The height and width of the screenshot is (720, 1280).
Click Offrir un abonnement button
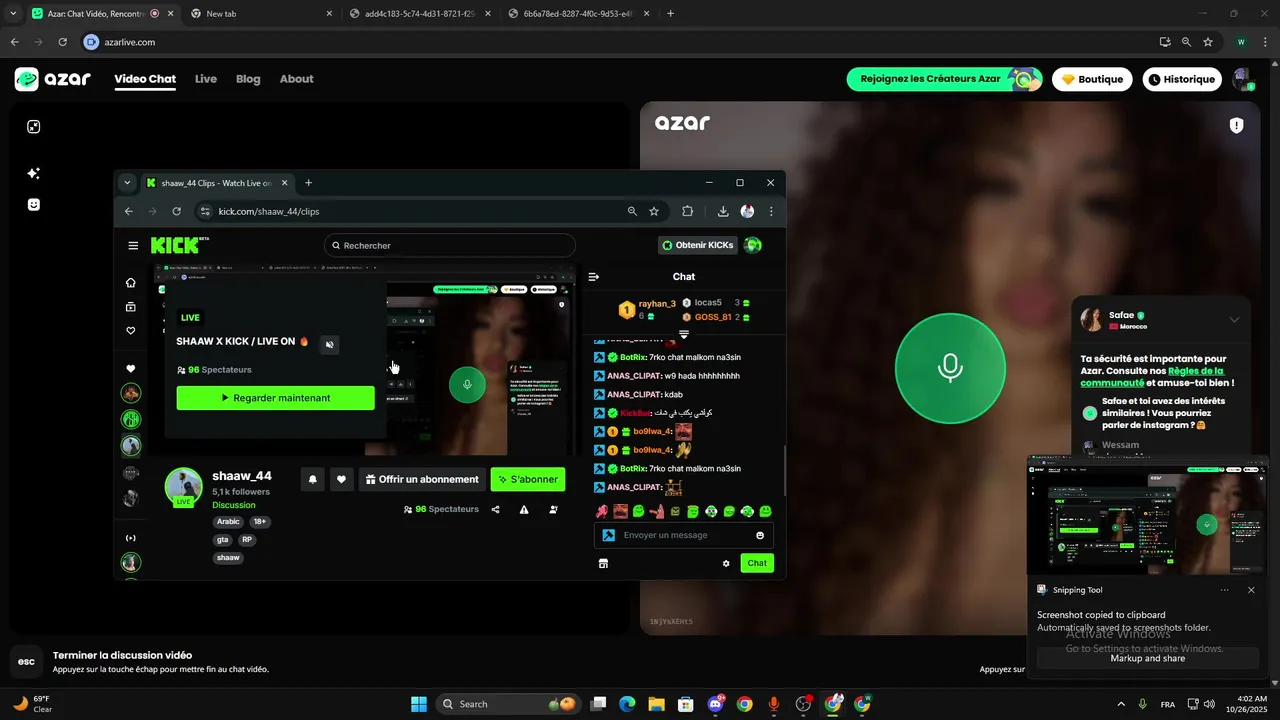[422, 479]
